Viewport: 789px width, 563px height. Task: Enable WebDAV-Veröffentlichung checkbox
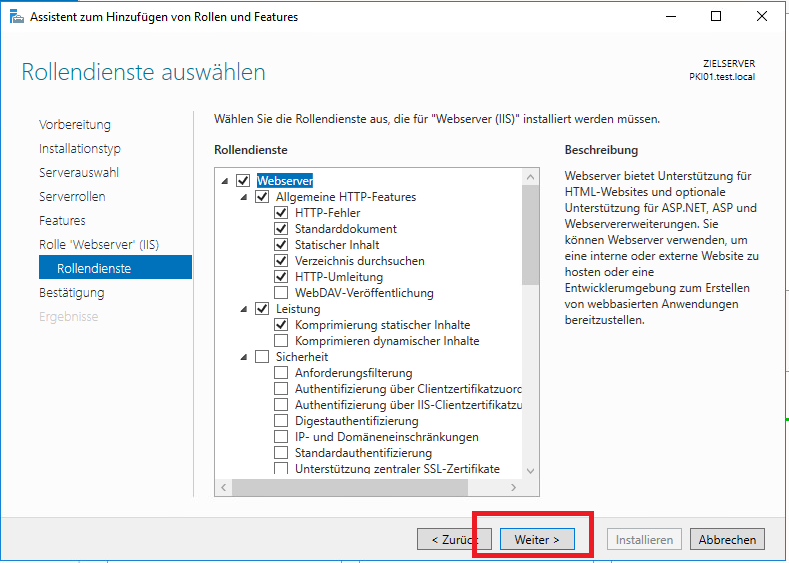(x=281, y=293)
